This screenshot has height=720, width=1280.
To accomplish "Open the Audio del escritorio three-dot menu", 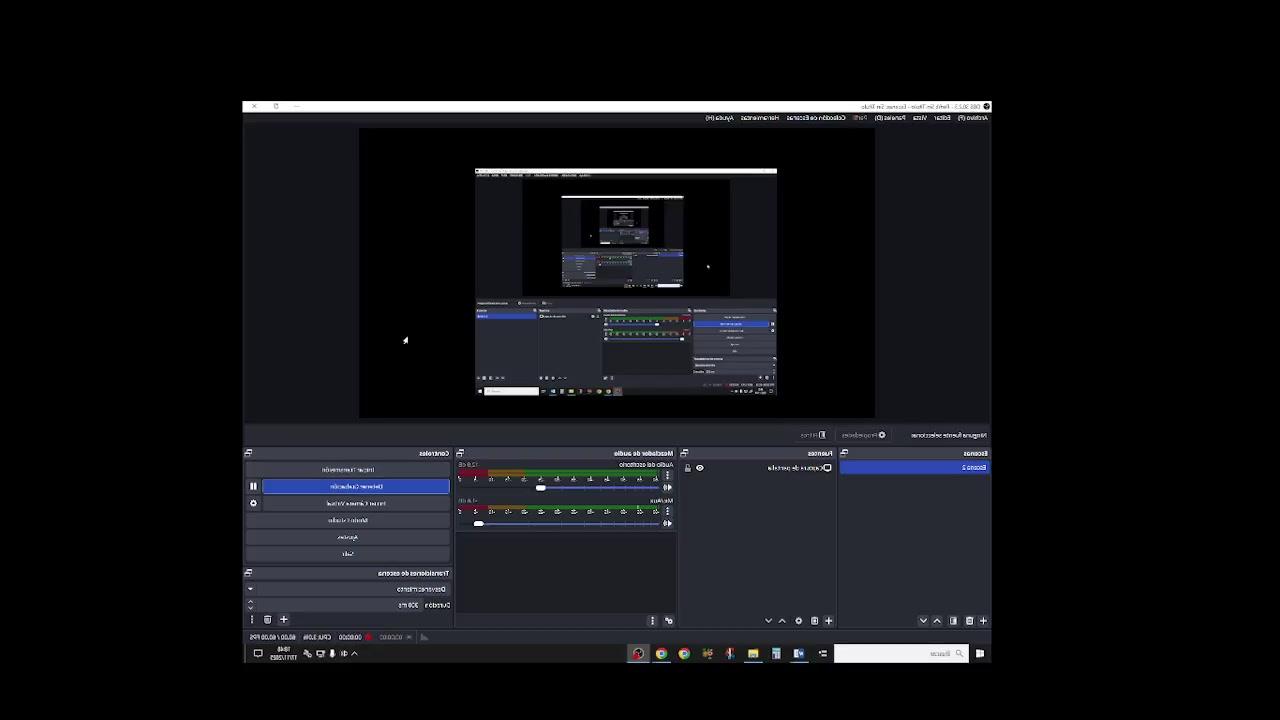I will (x=668, y=475).
